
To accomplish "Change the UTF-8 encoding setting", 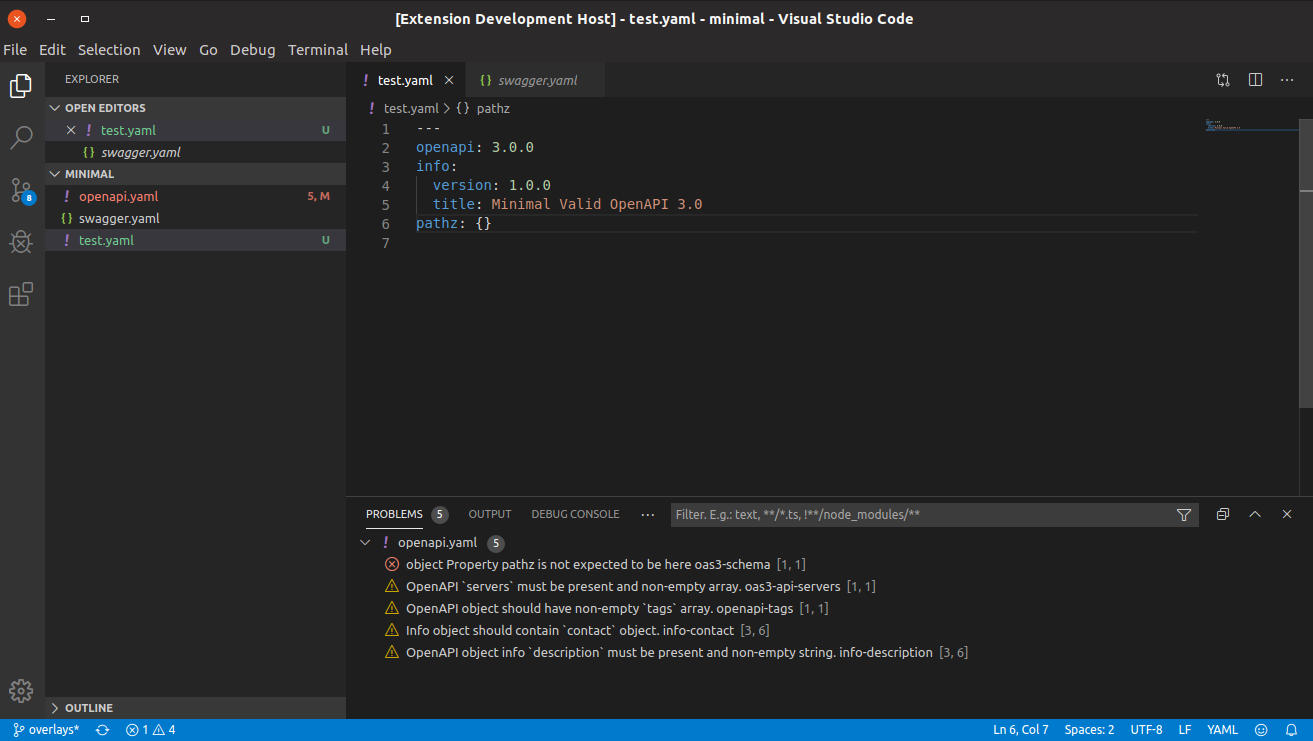I will [x=1146, y=730].
